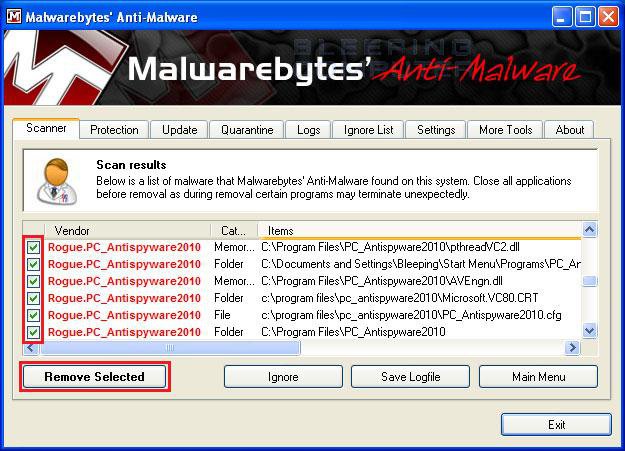
Task: Sort by the Cat... column header
Action: pos(234,230)
